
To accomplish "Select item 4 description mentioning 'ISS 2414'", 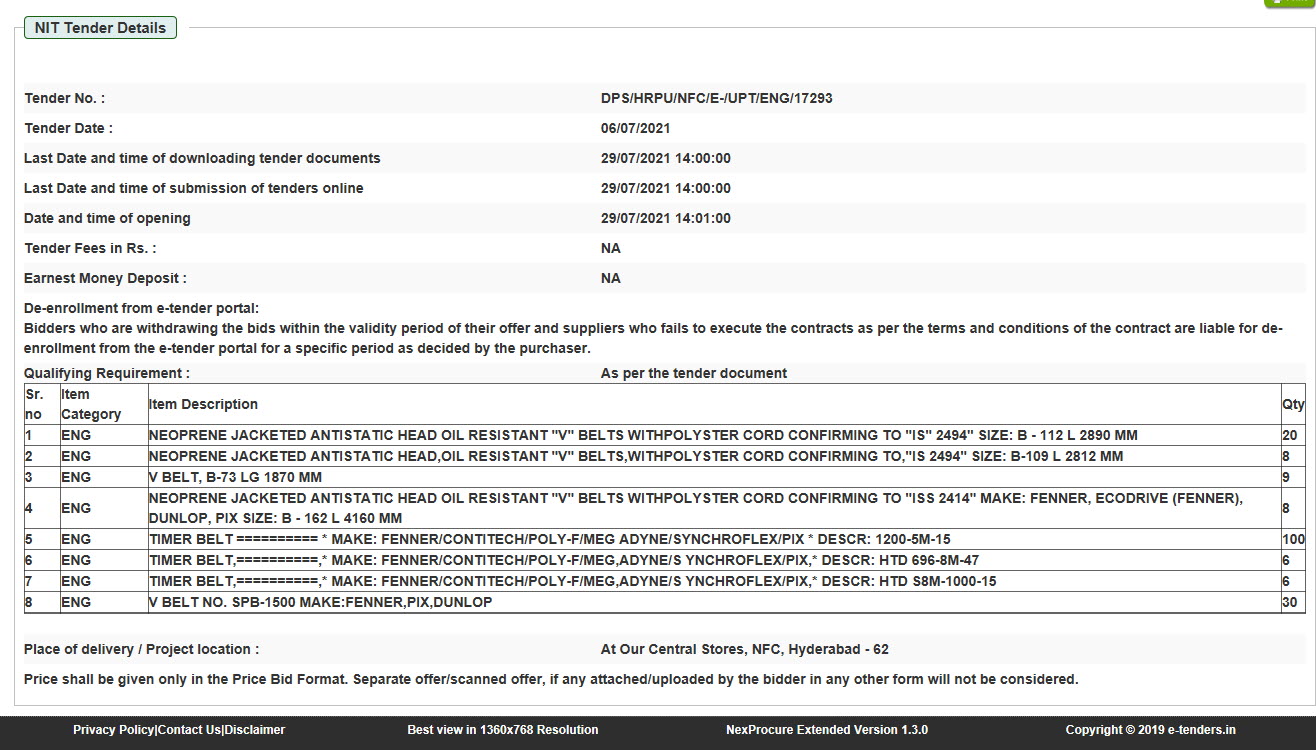I will [x=696, y=508].
